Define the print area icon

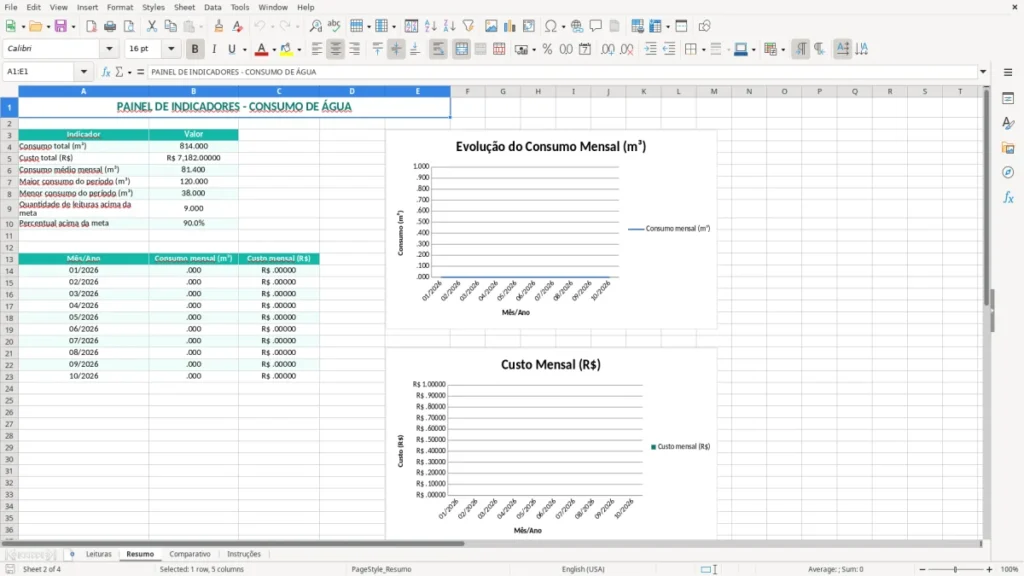click(x=638, y=26)
